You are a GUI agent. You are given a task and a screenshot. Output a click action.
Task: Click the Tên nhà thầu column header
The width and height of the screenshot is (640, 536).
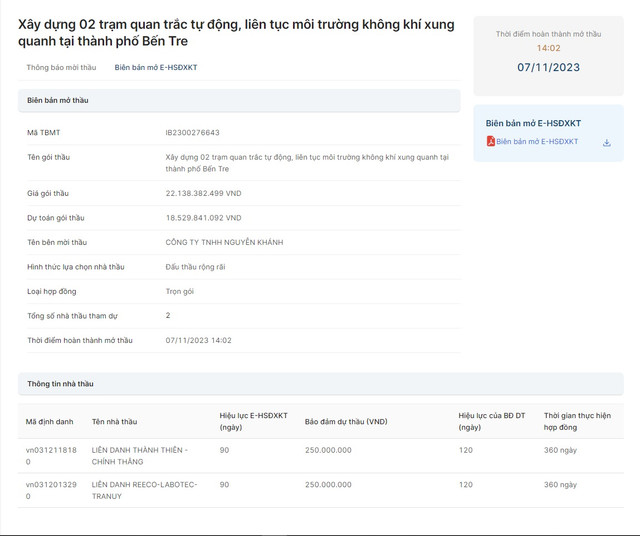coord(114,422)
